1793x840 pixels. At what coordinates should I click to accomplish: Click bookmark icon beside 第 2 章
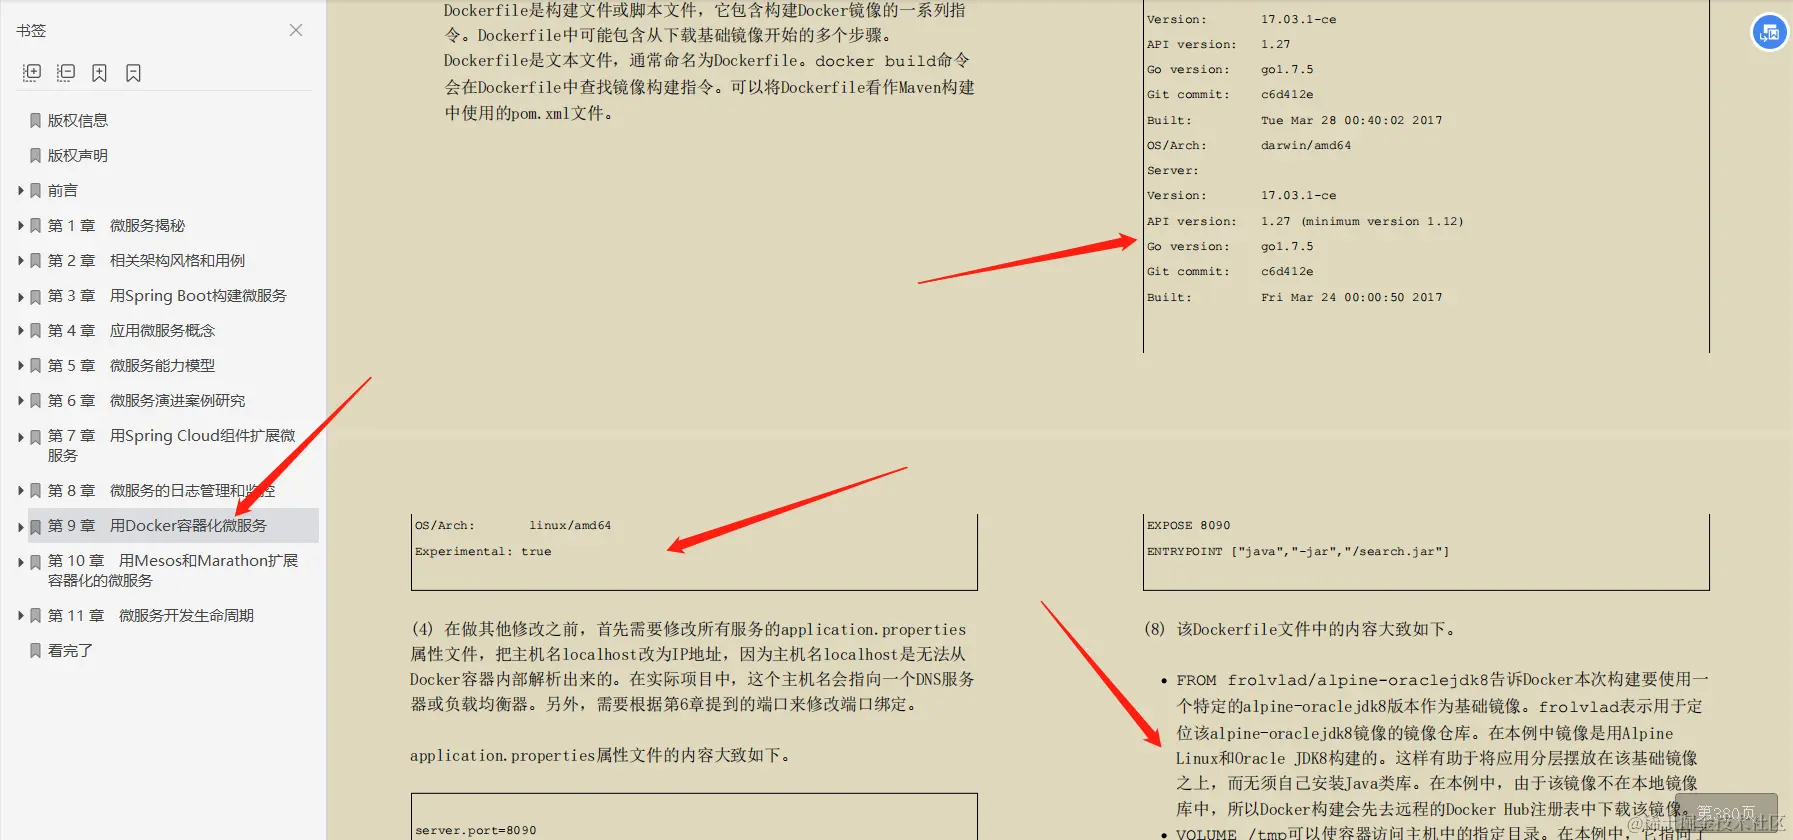click(x=36, y=261)
